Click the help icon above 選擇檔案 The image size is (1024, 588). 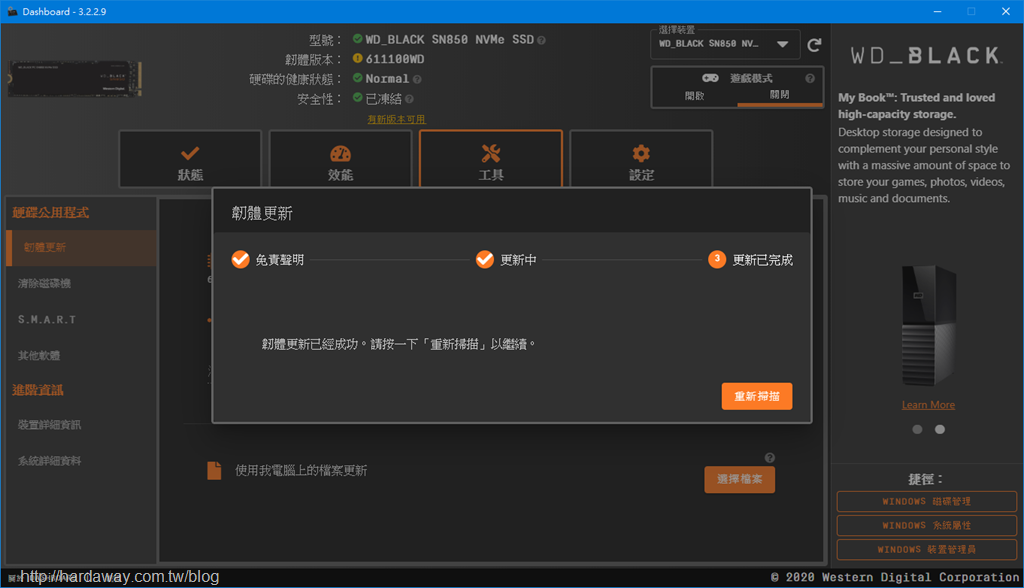point(769,457)
